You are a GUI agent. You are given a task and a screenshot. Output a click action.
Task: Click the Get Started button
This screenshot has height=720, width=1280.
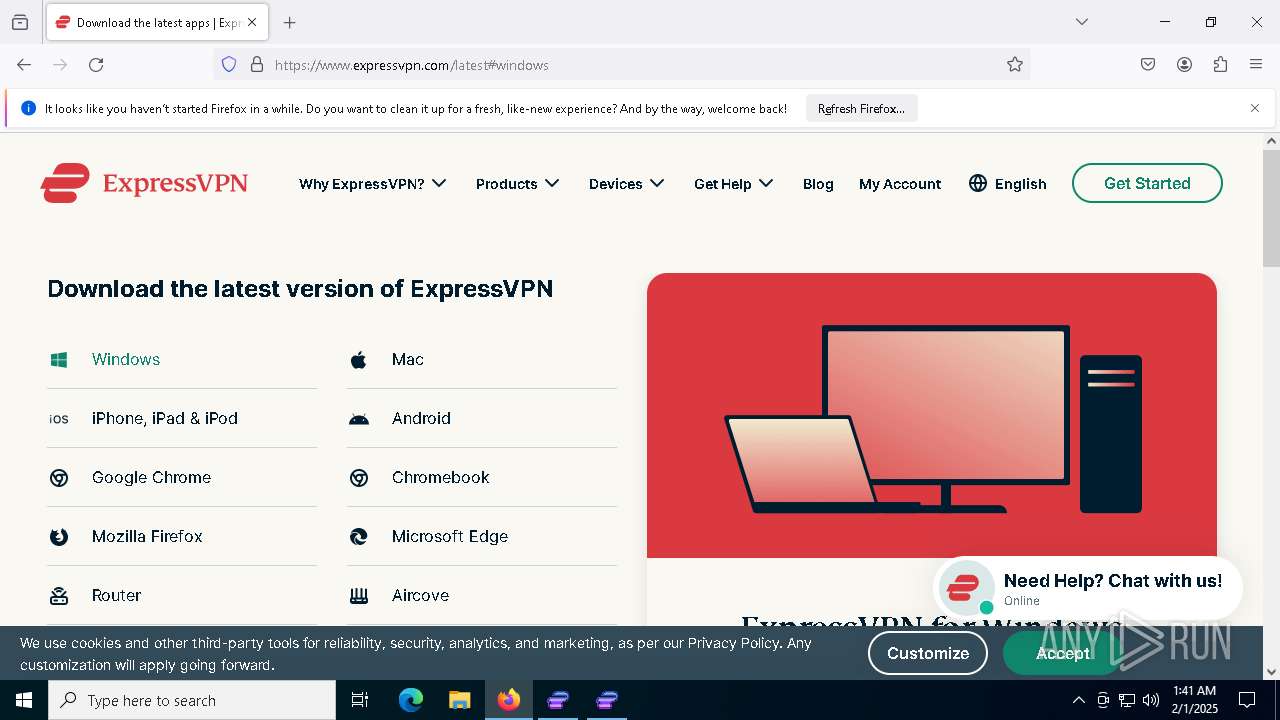[1147, 183]
